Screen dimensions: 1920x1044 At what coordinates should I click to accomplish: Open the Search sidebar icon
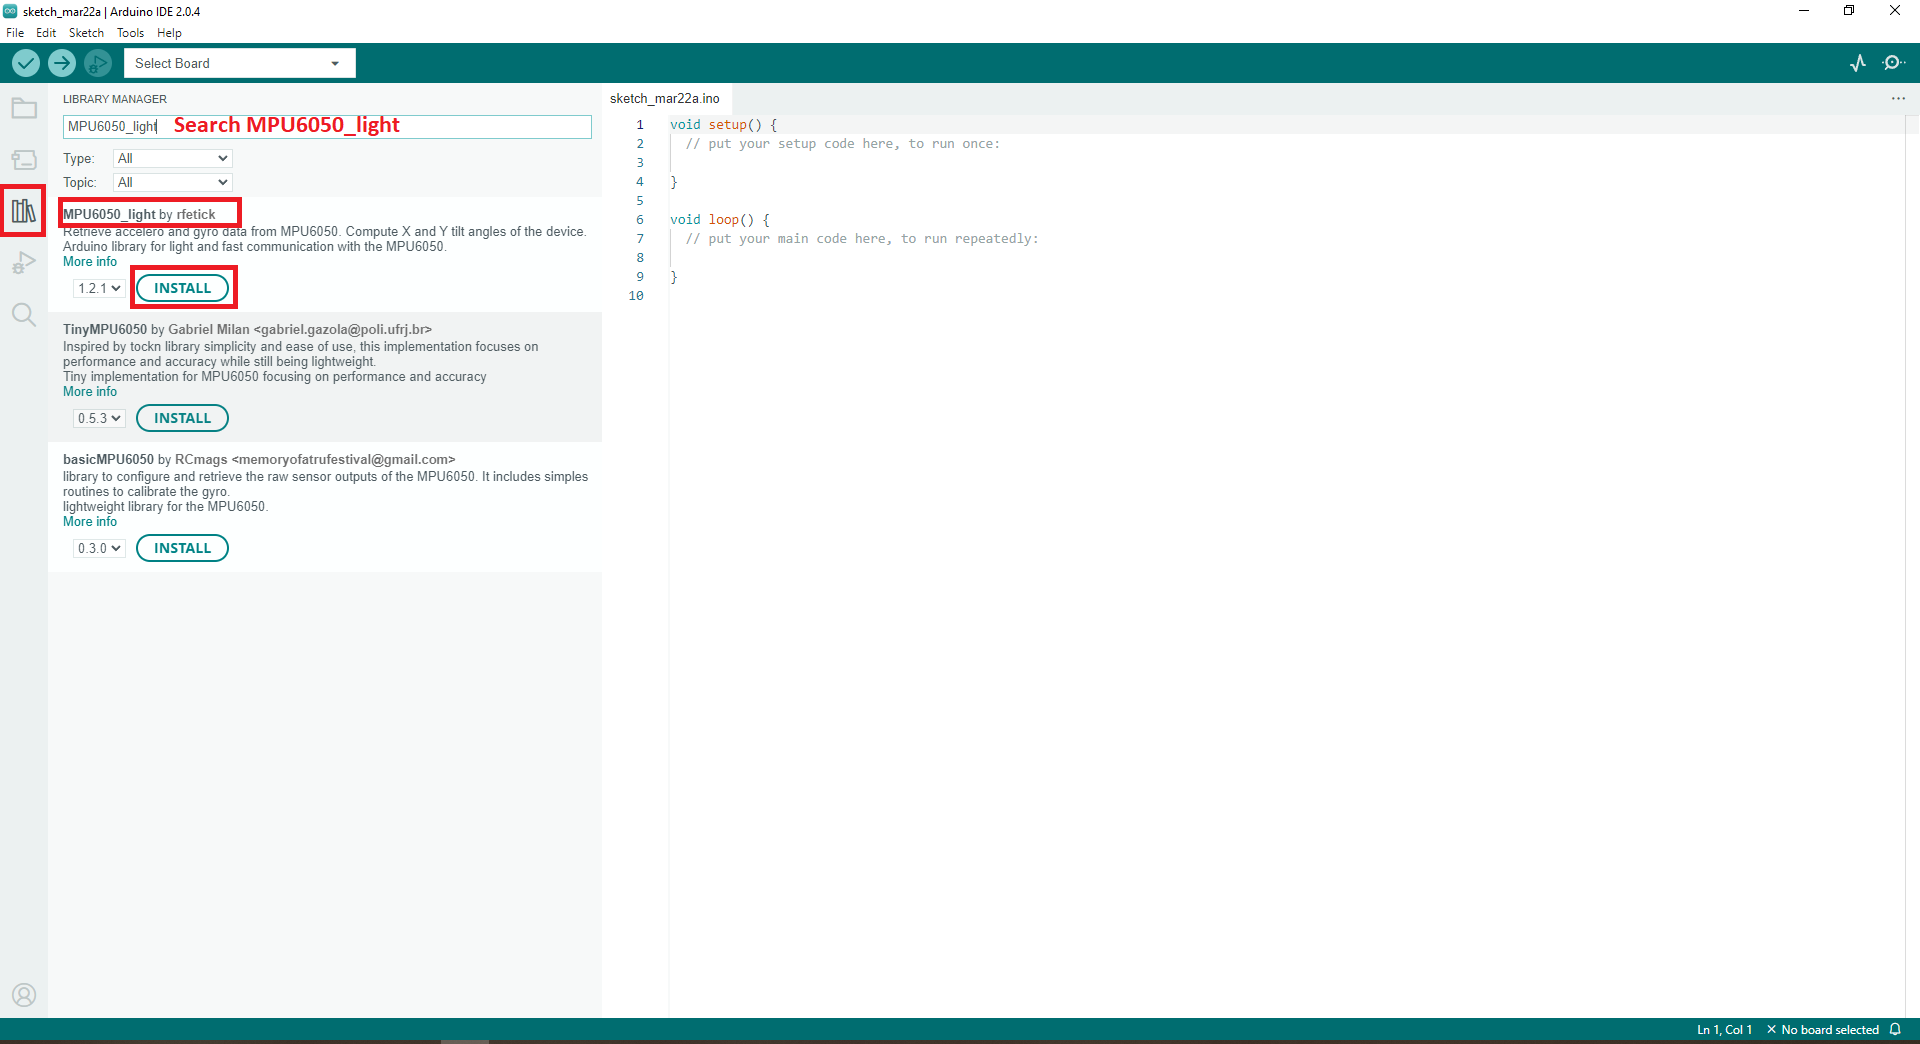pyautogui.click(x=24, y=315)
